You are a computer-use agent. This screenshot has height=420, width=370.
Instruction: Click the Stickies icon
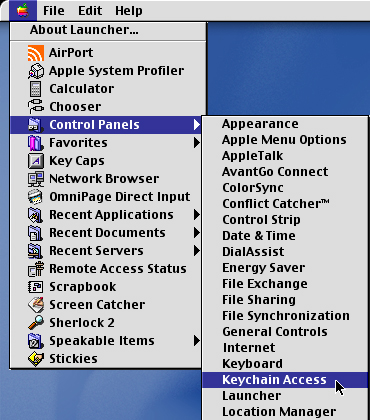click(x=36, y=359)
